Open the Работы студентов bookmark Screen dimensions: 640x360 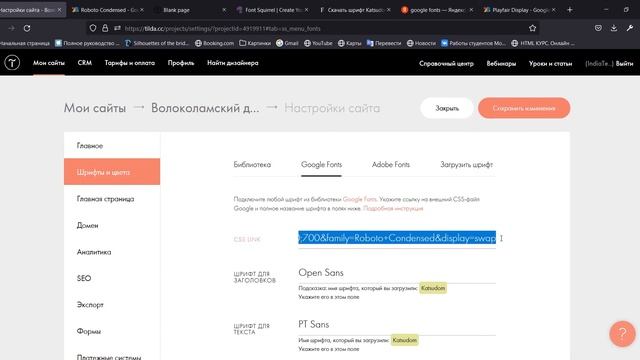point(473,43)
